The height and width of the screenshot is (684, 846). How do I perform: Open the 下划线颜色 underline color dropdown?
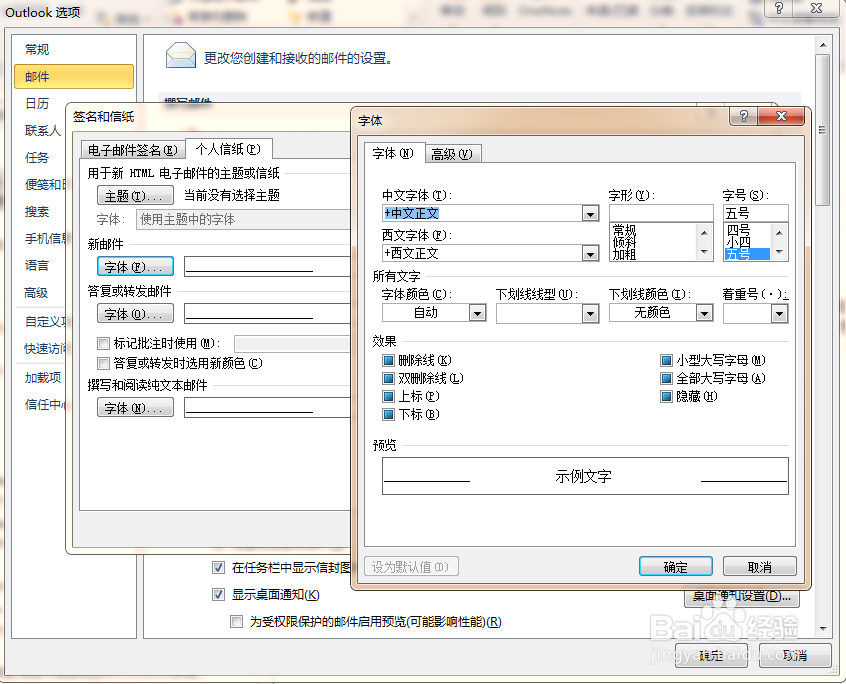(704, 313)
